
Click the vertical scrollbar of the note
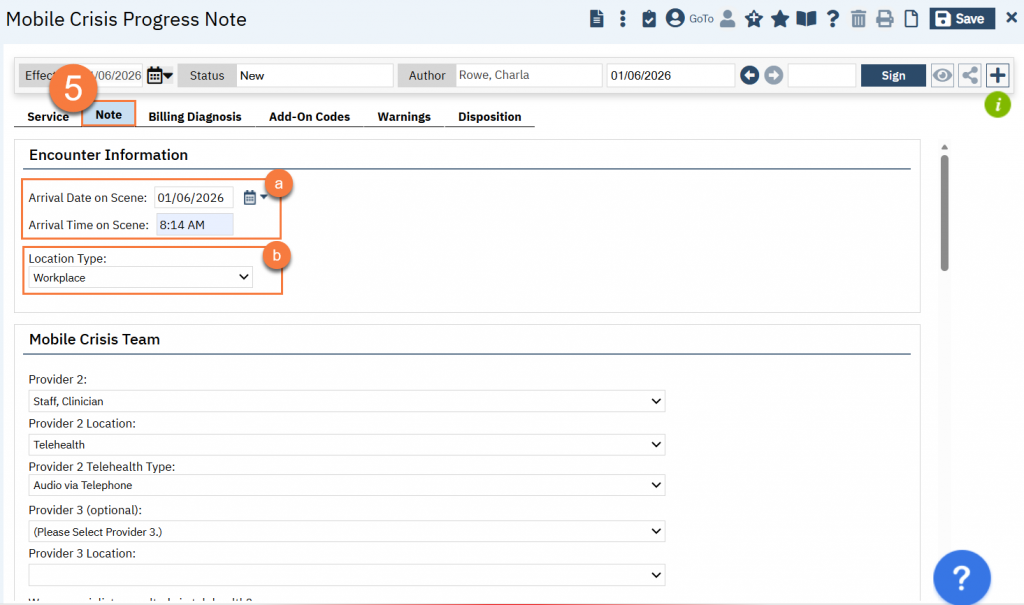click(944, 210)
